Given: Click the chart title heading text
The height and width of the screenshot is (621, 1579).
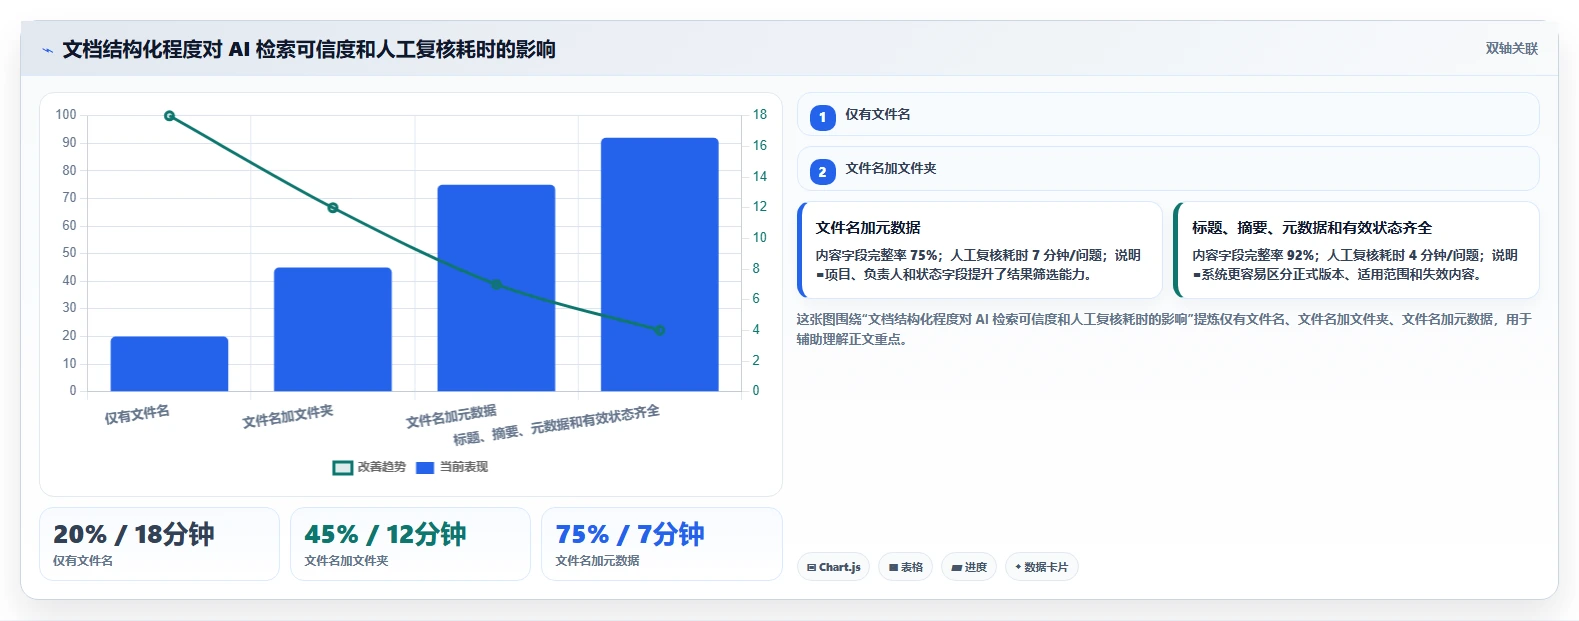Looking at the screenshot, I should [x=309, y=49].
